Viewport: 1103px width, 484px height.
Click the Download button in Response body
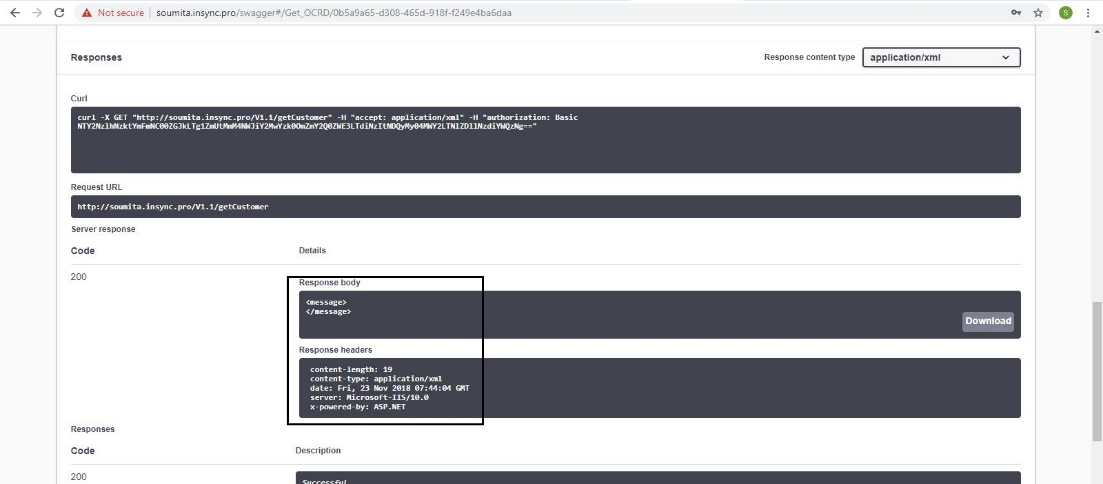(988, 321)
